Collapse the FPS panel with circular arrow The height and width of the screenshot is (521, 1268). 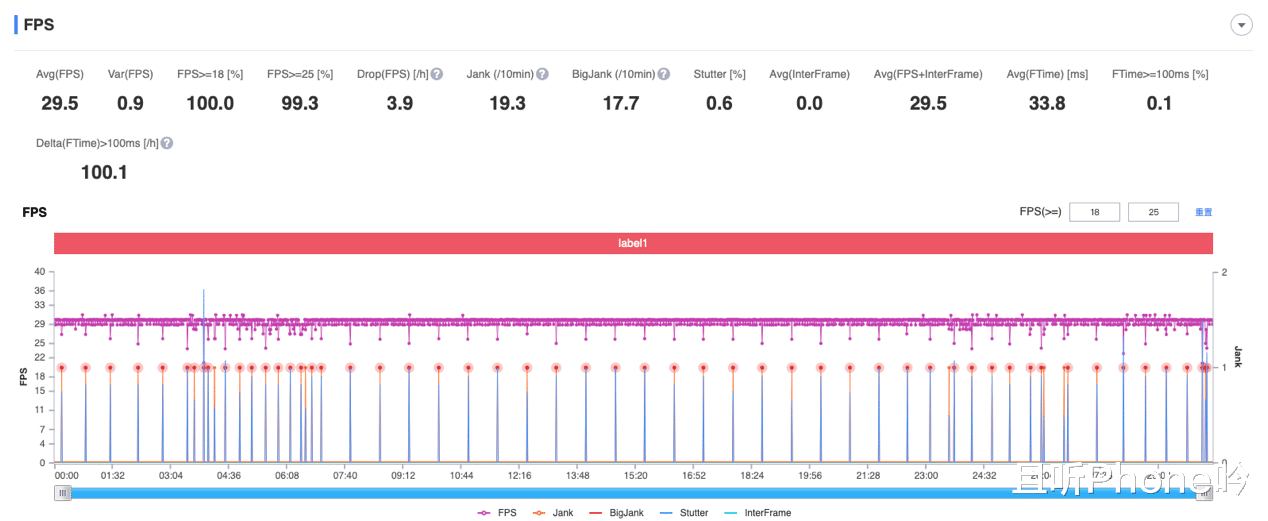pyautogui.click(x=1241, y=26)
